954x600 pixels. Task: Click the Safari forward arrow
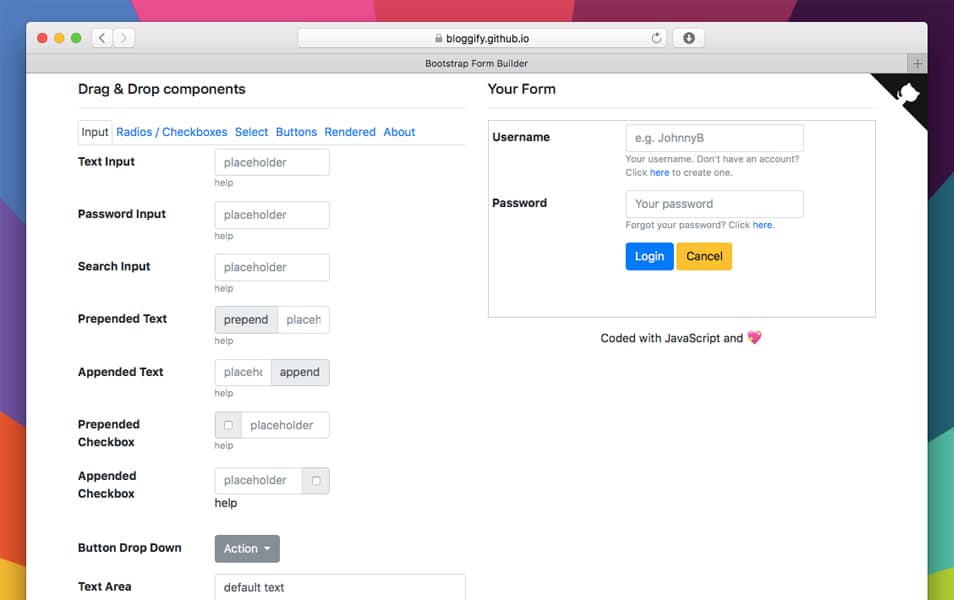tap(123, 38)
